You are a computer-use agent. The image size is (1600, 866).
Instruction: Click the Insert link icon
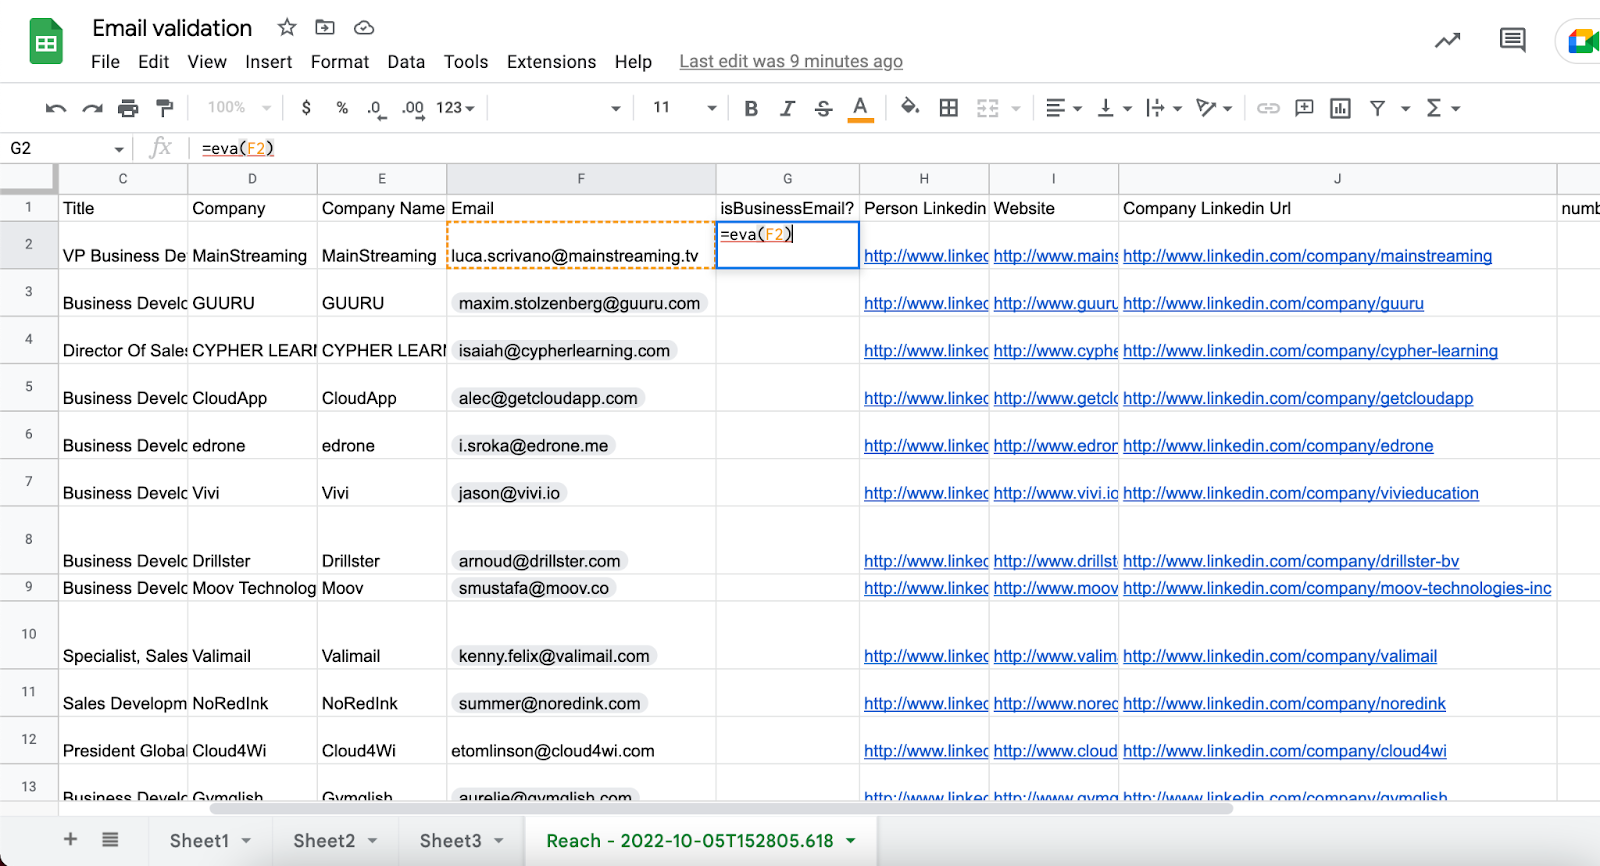pyautogui.click(x=1268, y=108)
